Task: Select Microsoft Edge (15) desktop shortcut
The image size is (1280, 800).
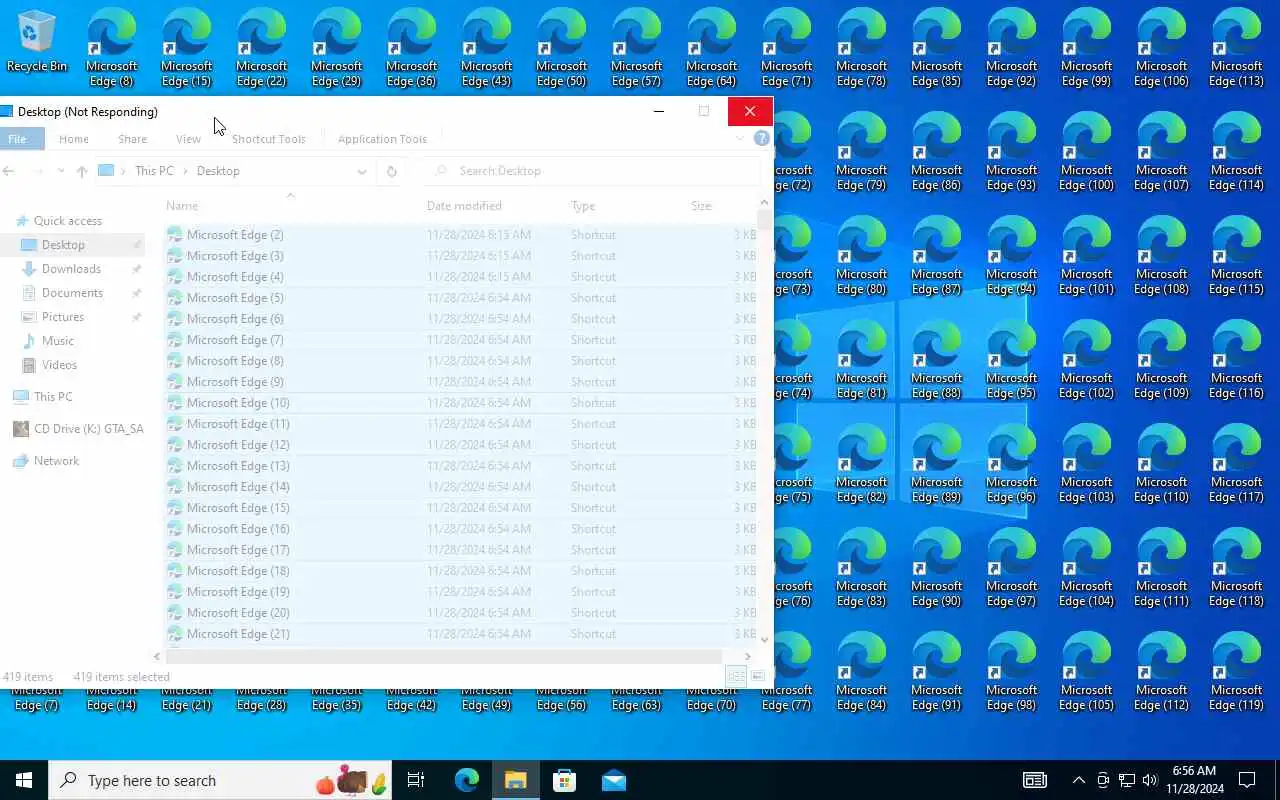Action: (x=187, y=48)
